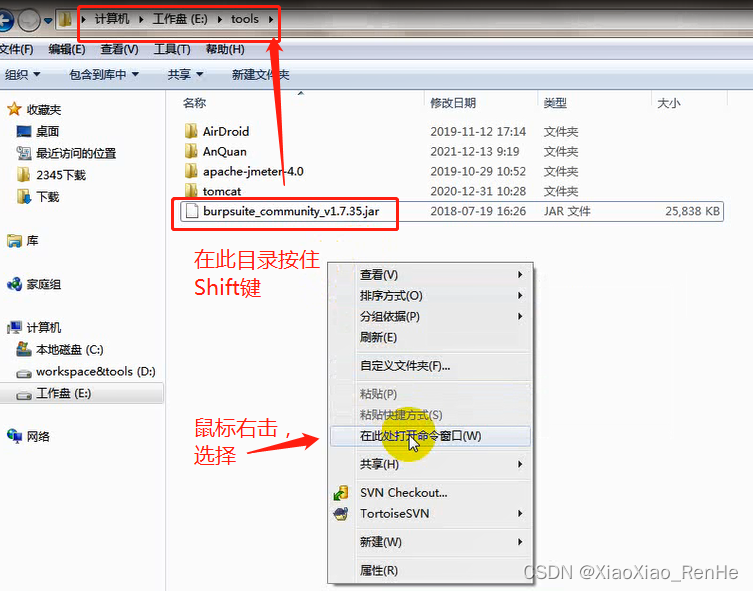Select 工作盘 (E:) in navigation pane
Viewport: 753px width, 591px height.
click(x=63, y=393)
